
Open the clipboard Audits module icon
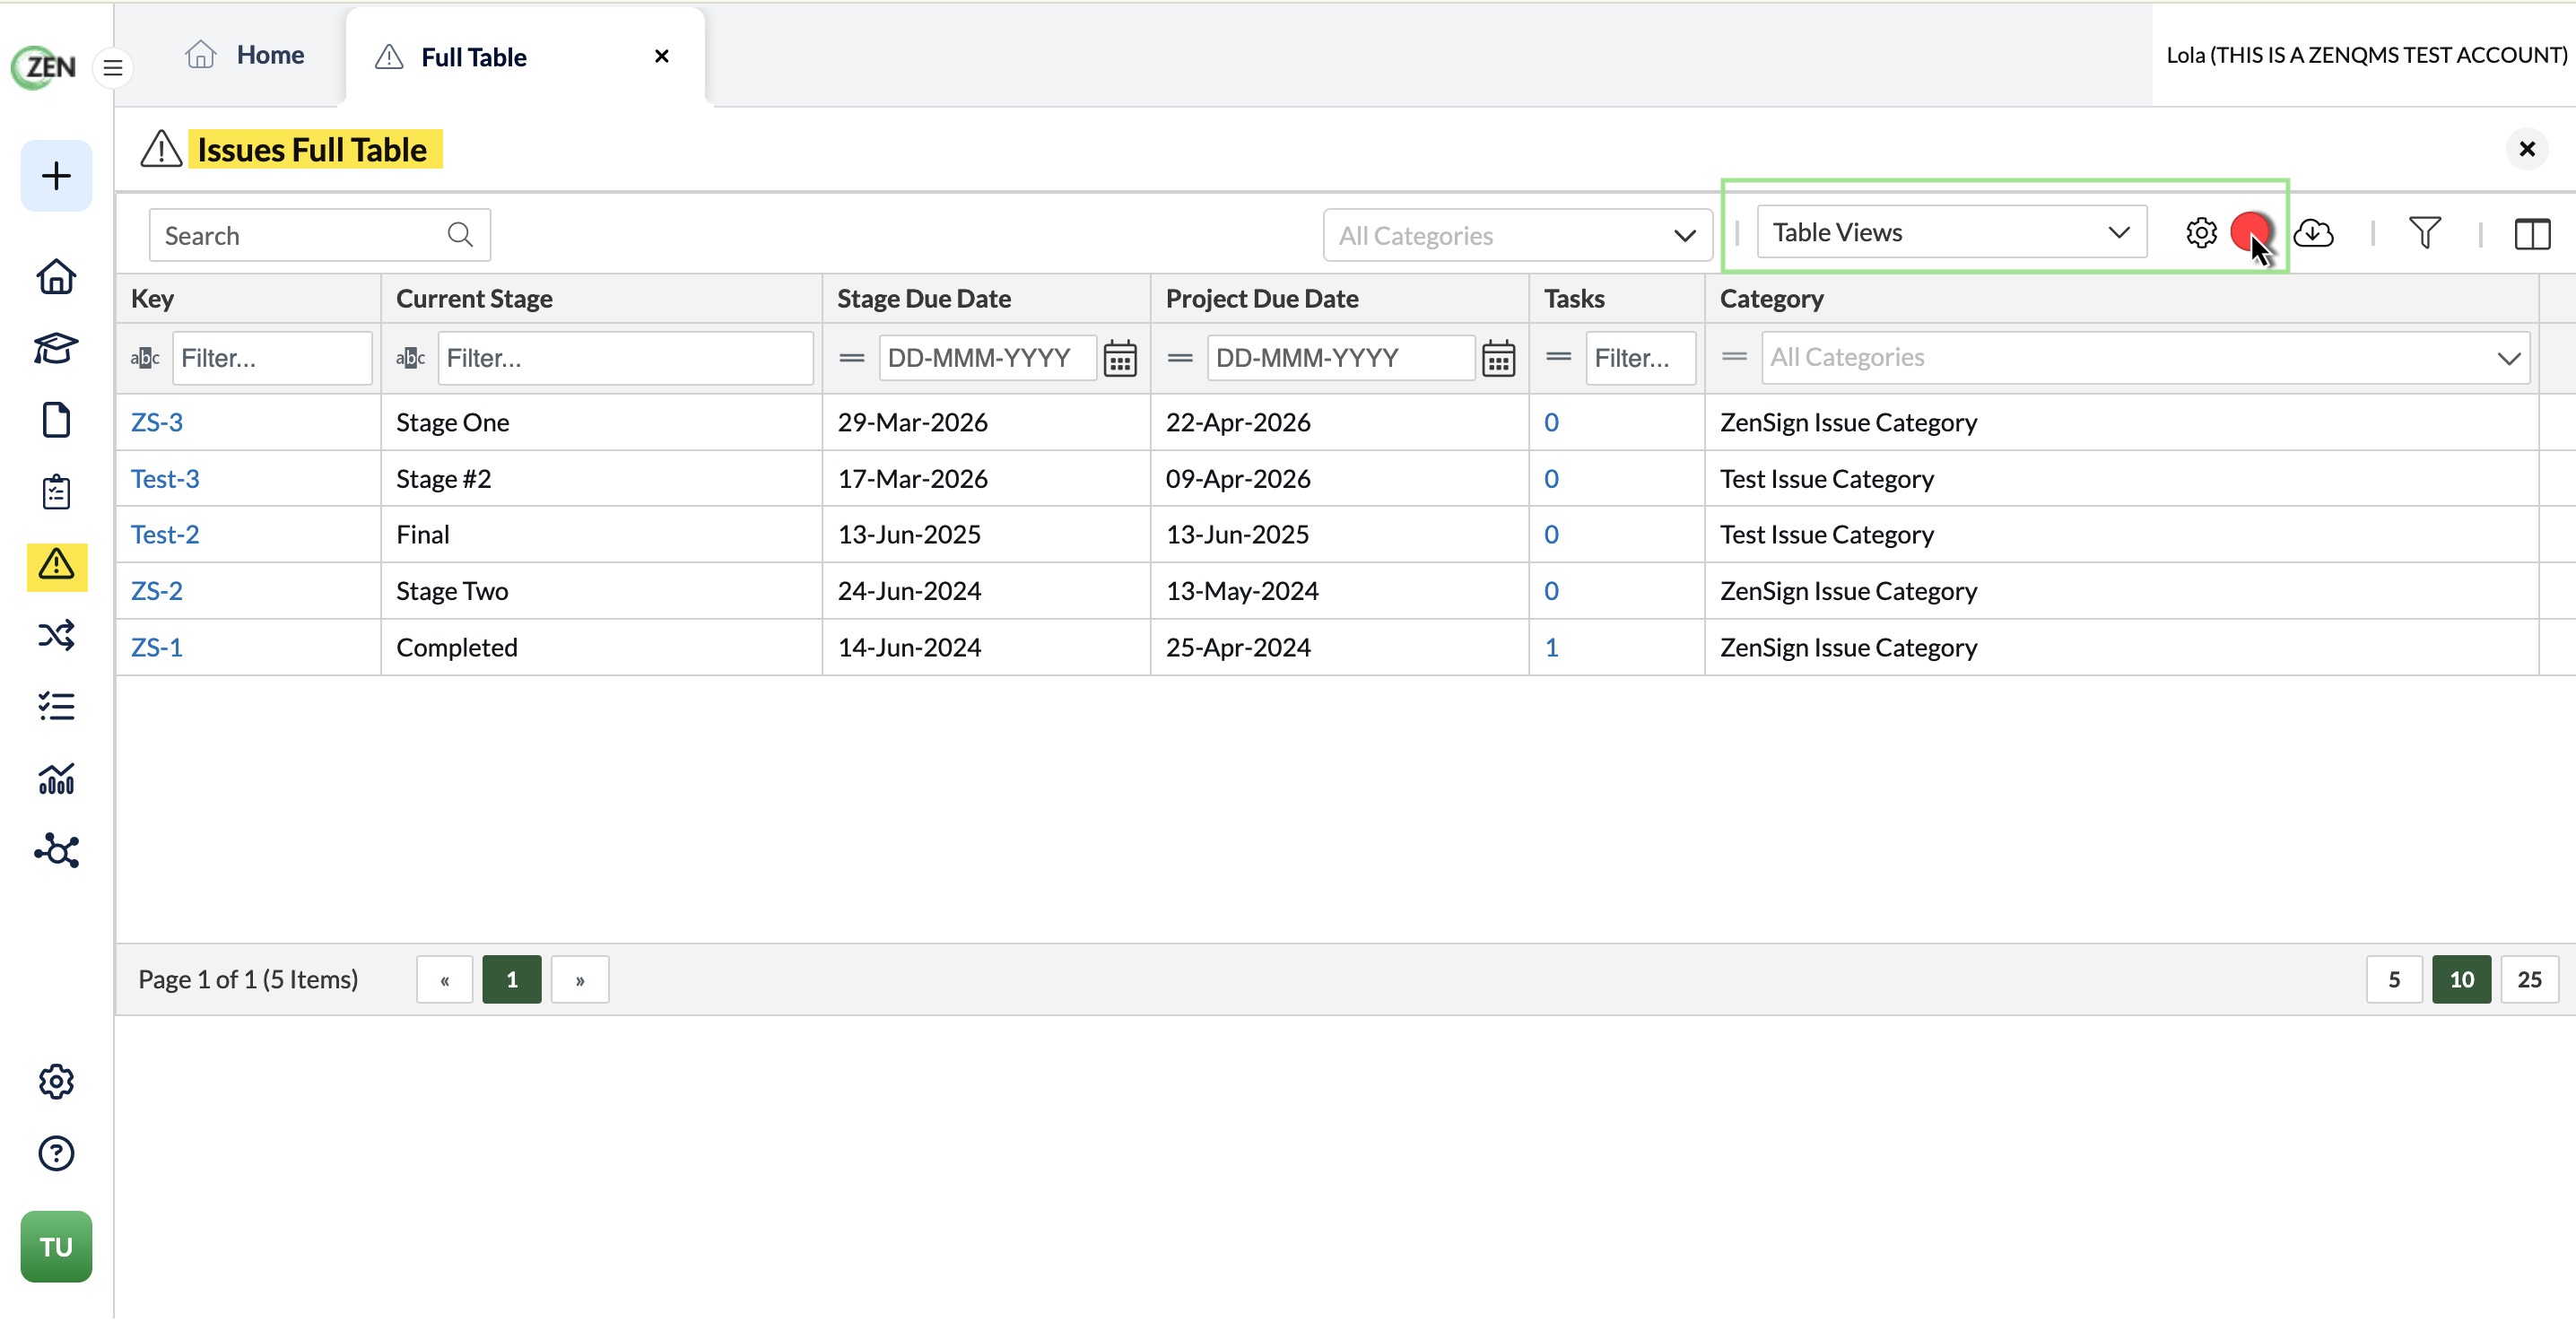coord(56,492)
